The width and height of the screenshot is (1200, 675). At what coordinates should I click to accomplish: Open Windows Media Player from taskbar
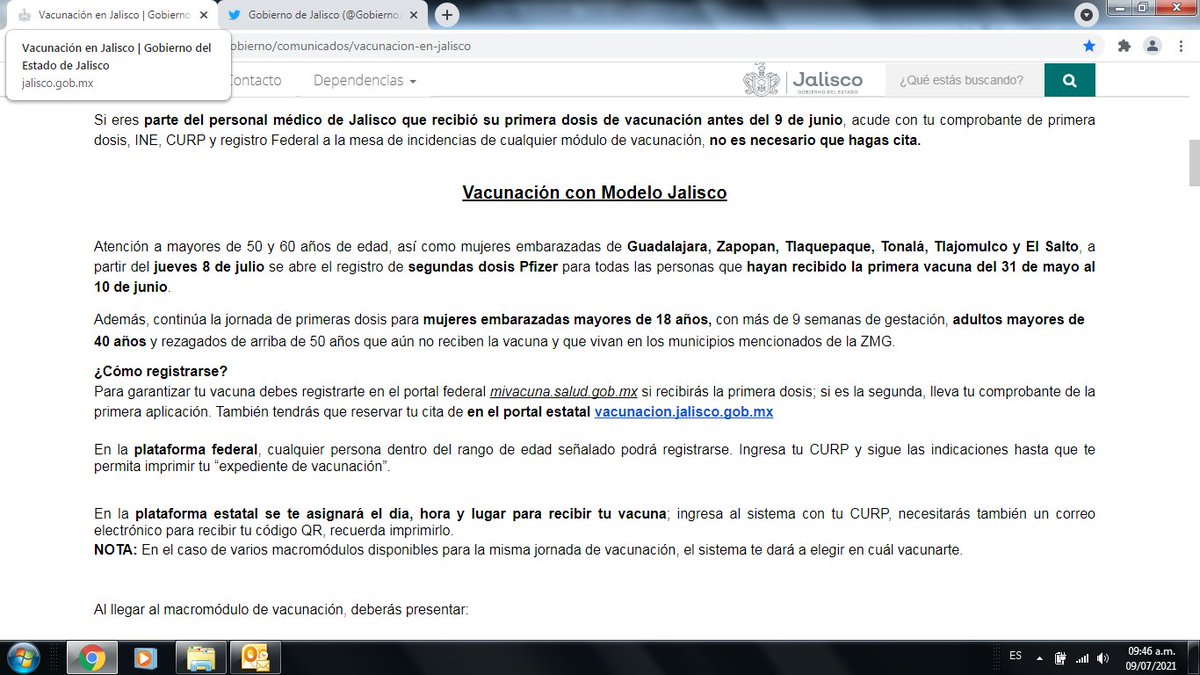pos(146,658)
